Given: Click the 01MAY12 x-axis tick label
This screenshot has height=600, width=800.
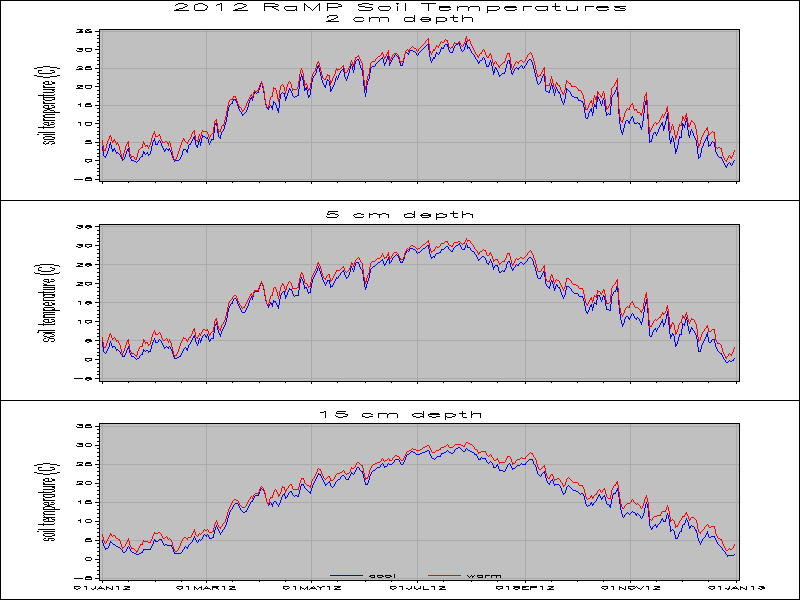Looking at the screenshot, I should (x=312, y=588).
